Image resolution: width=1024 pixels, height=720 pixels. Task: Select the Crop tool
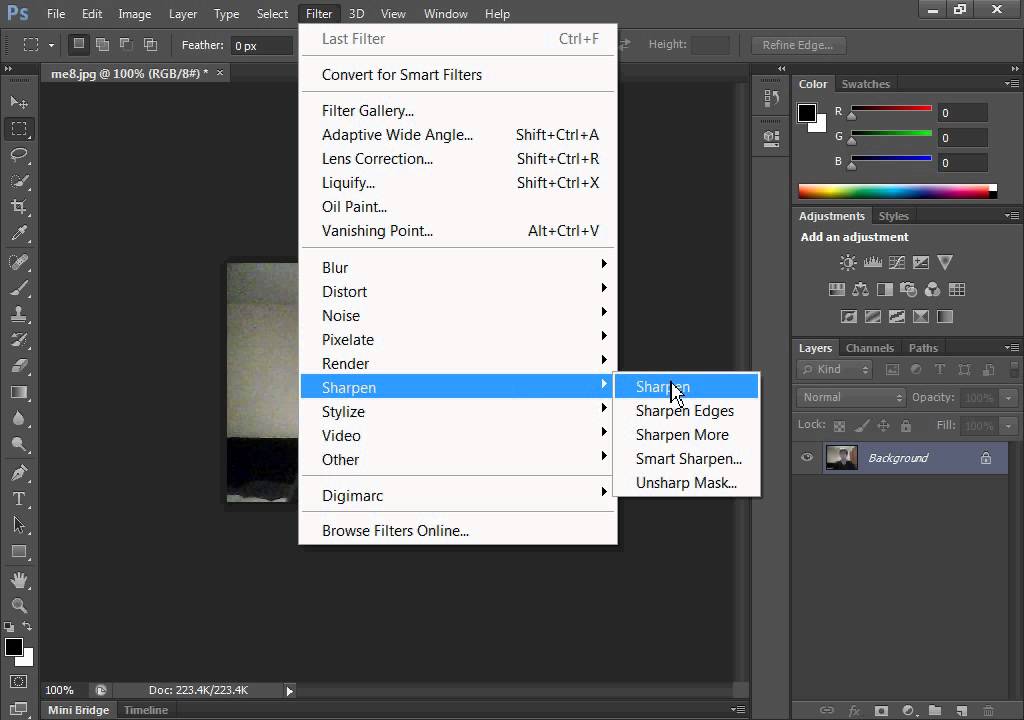(19, 207)
